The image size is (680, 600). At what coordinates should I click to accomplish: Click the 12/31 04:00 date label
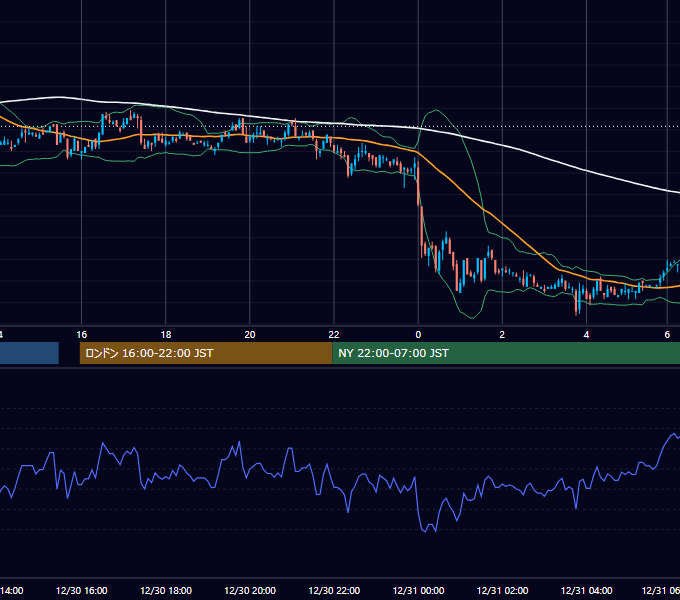coord(586,590)
